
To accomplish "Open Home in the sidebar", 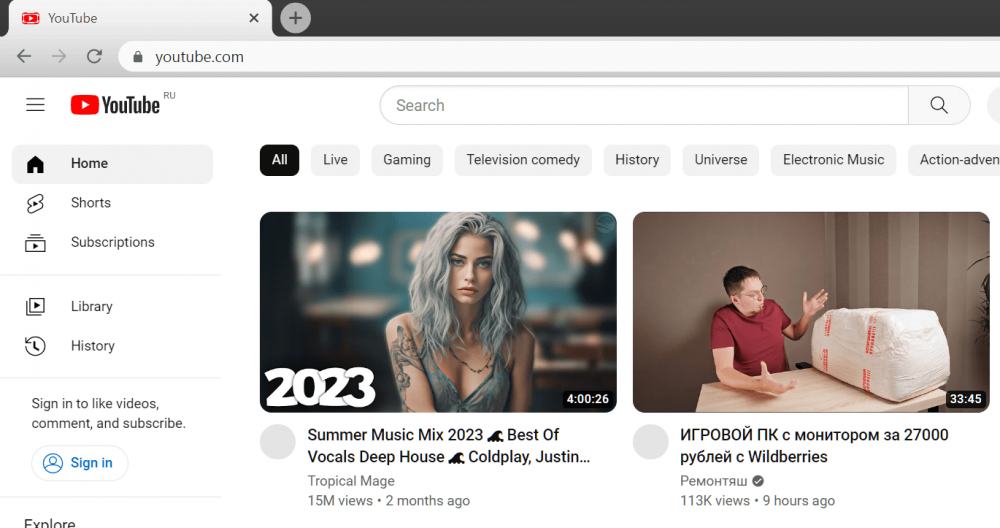I will (x=112, y=164).
